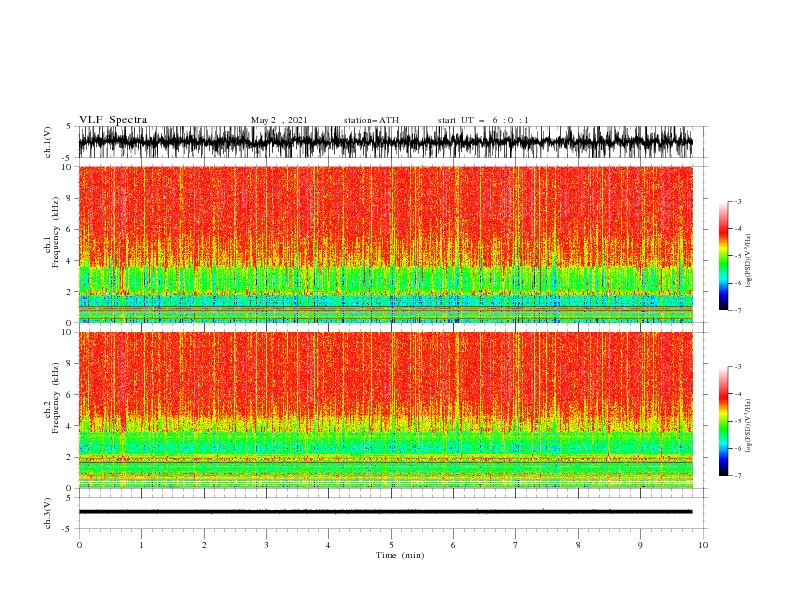Viewport: 792px width, 612px height.
Task: Click the ch.3 flat waveform trace
Action: click(x=385, y=512)
